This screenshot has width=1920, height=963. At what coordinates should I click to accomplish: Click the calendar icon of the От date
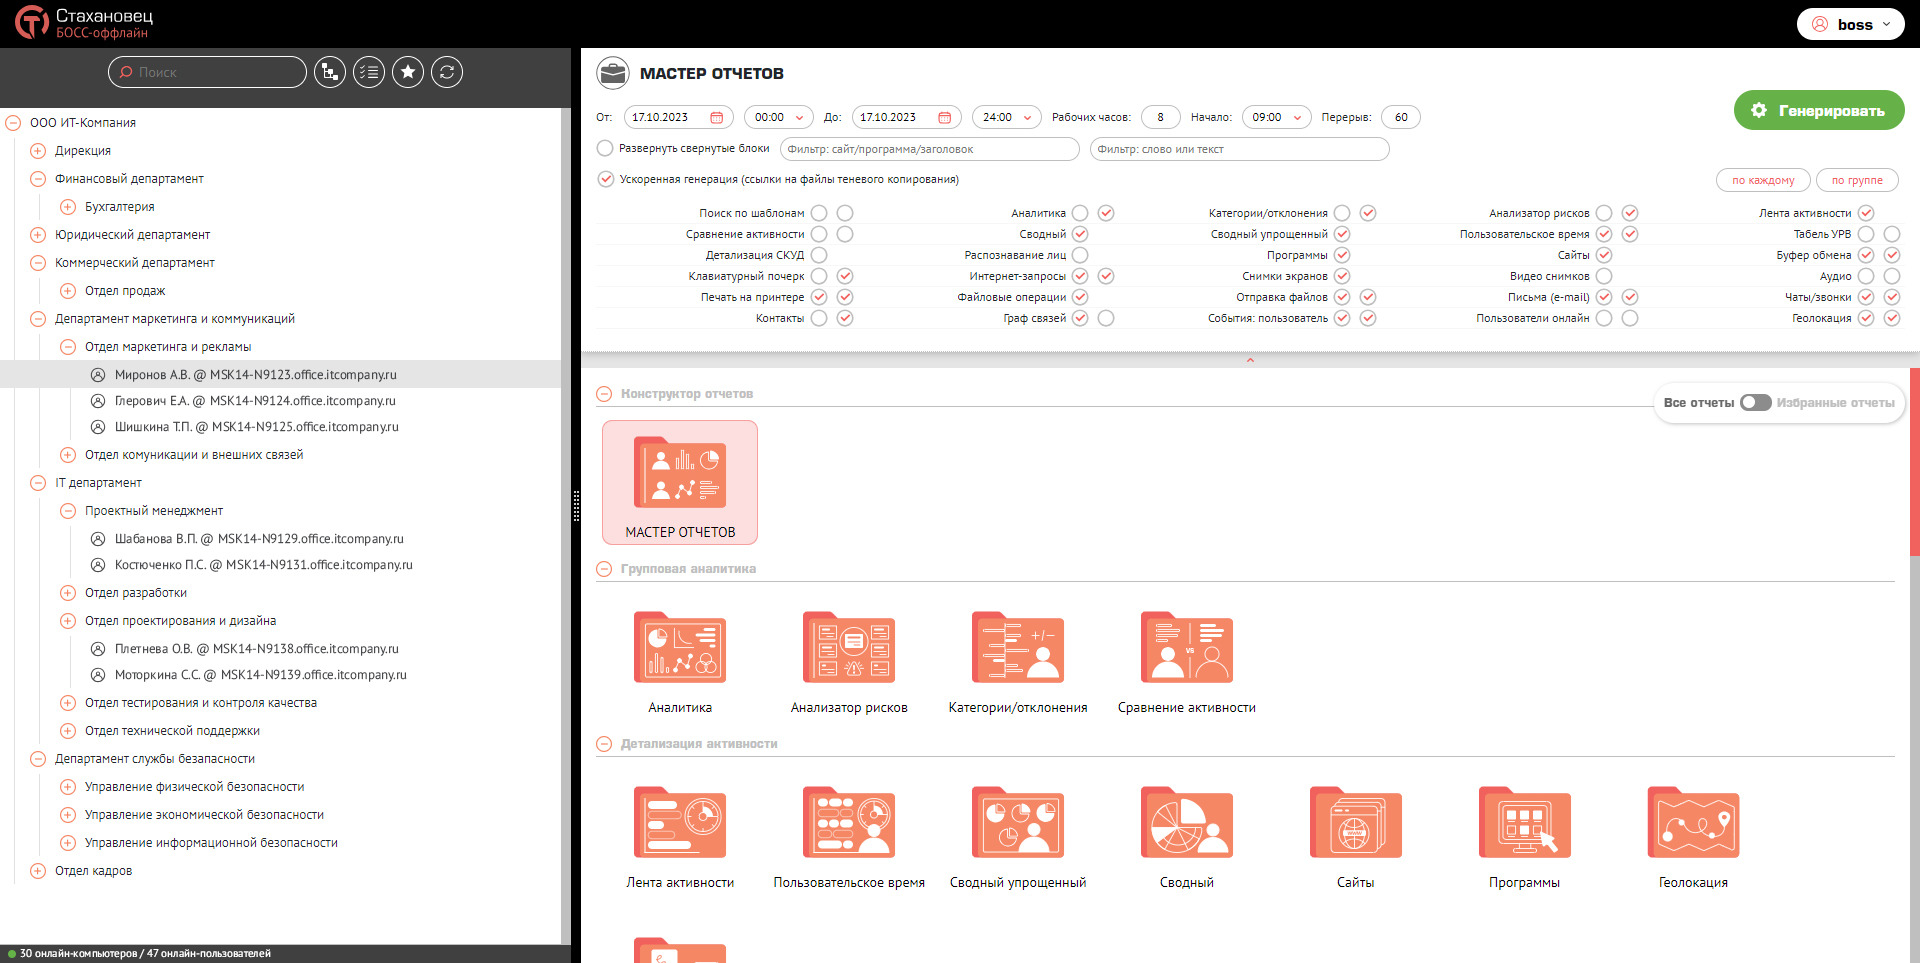[x=717, y=118]
